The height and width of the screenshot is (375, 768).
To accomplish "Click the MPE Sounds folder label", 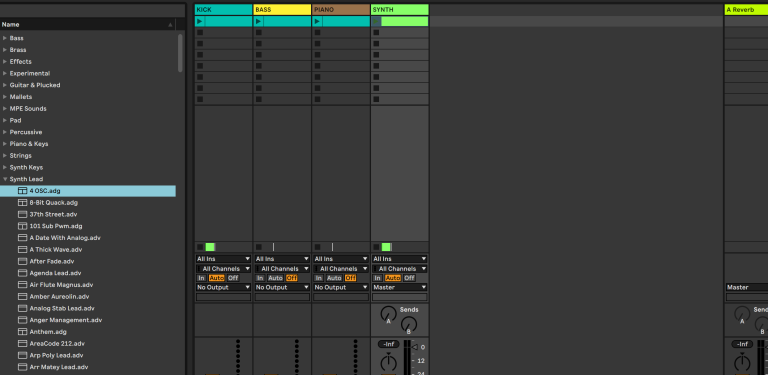I will pos(28,109).
